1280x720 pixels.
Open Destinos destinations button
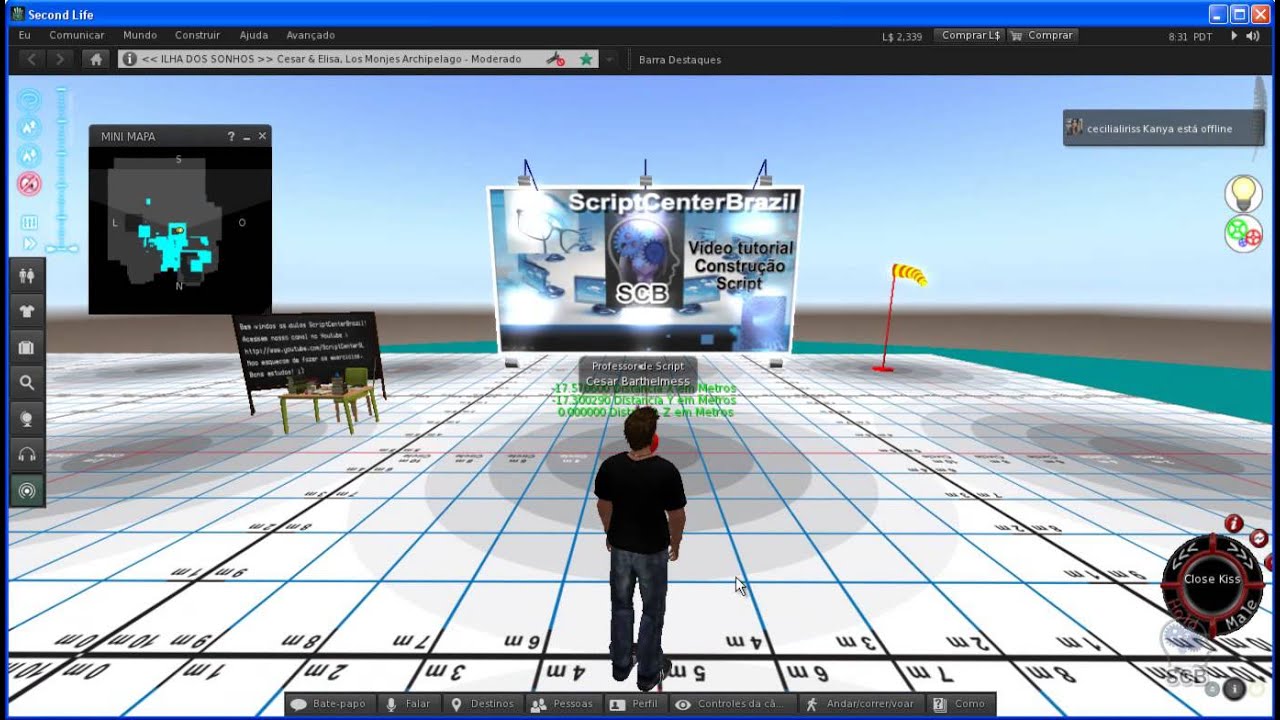point(483,704)
